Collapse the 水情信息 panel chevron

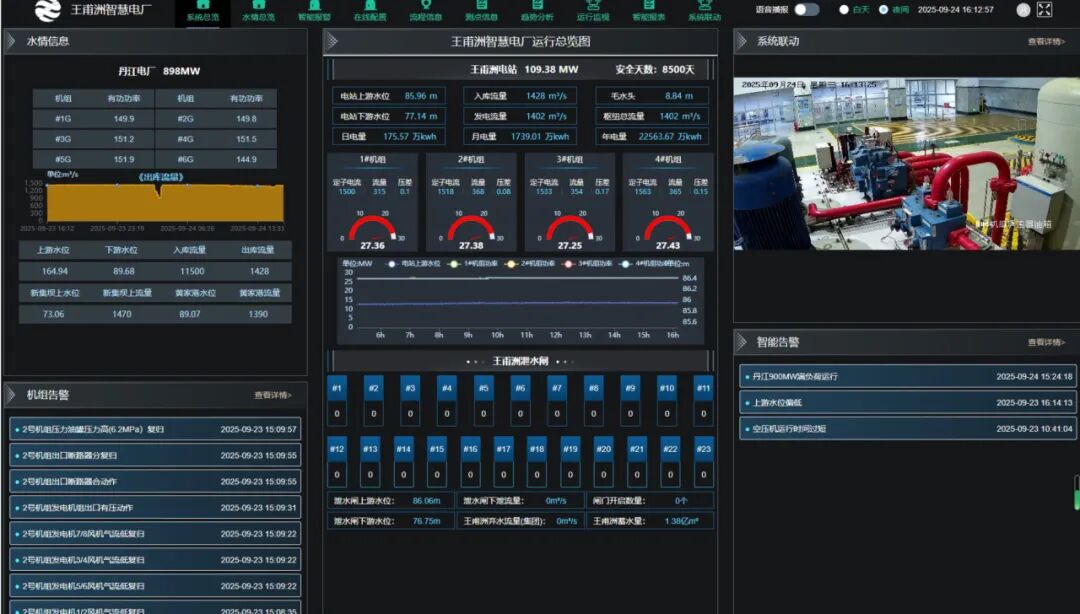pyautogui.click(x=11, y=41)
